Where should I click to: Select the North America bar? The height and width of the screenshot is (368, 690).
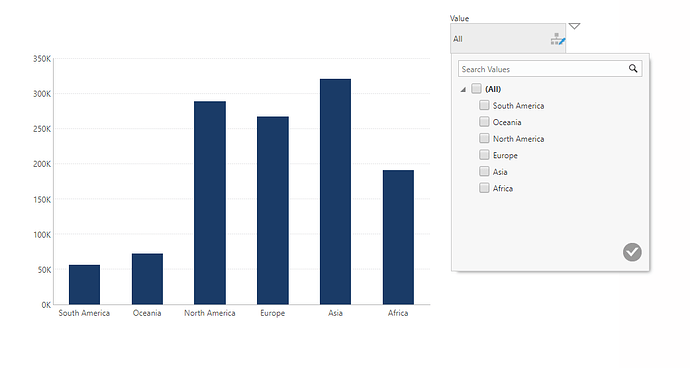pyautogui.click(x=210, y=203)
